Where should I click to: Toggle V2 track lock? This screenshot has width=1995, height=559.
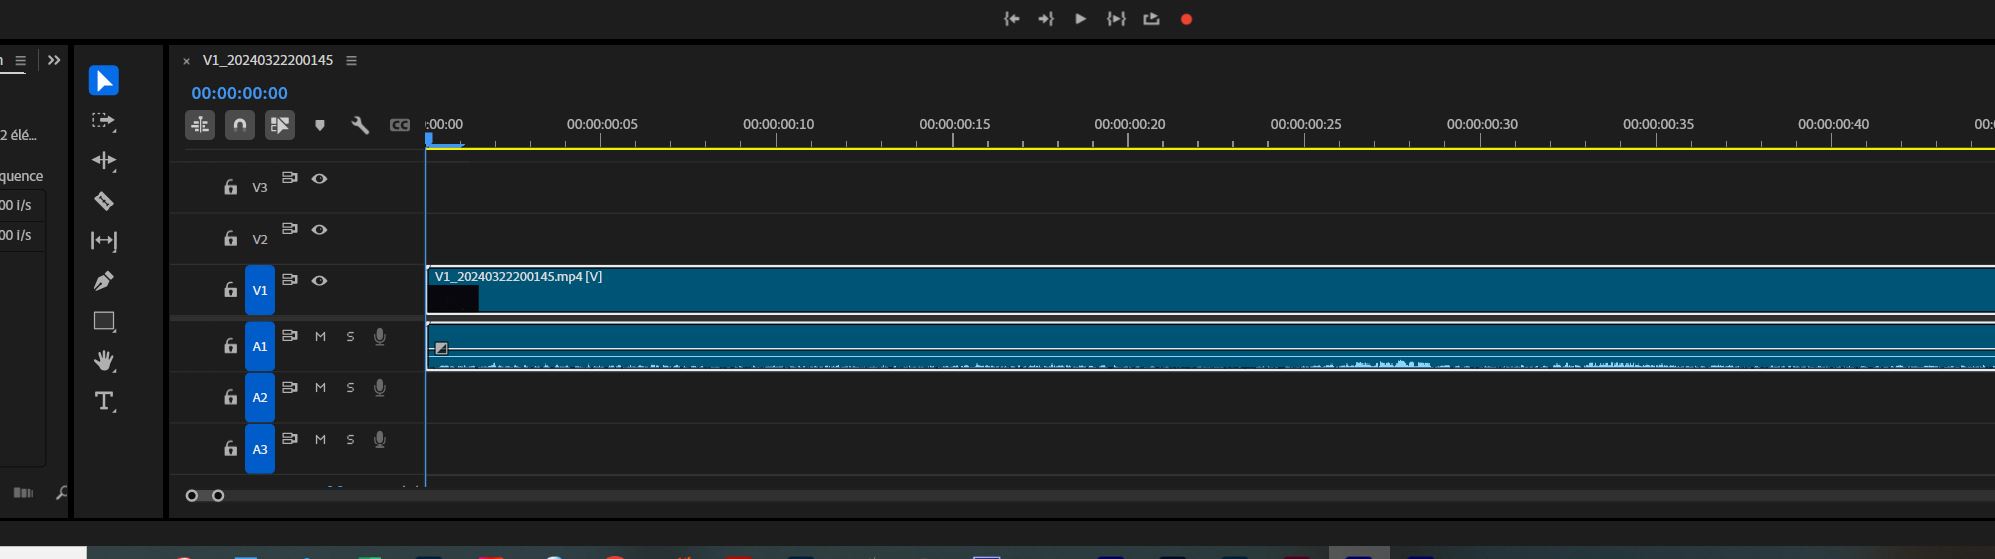click(x=230, y=239)
